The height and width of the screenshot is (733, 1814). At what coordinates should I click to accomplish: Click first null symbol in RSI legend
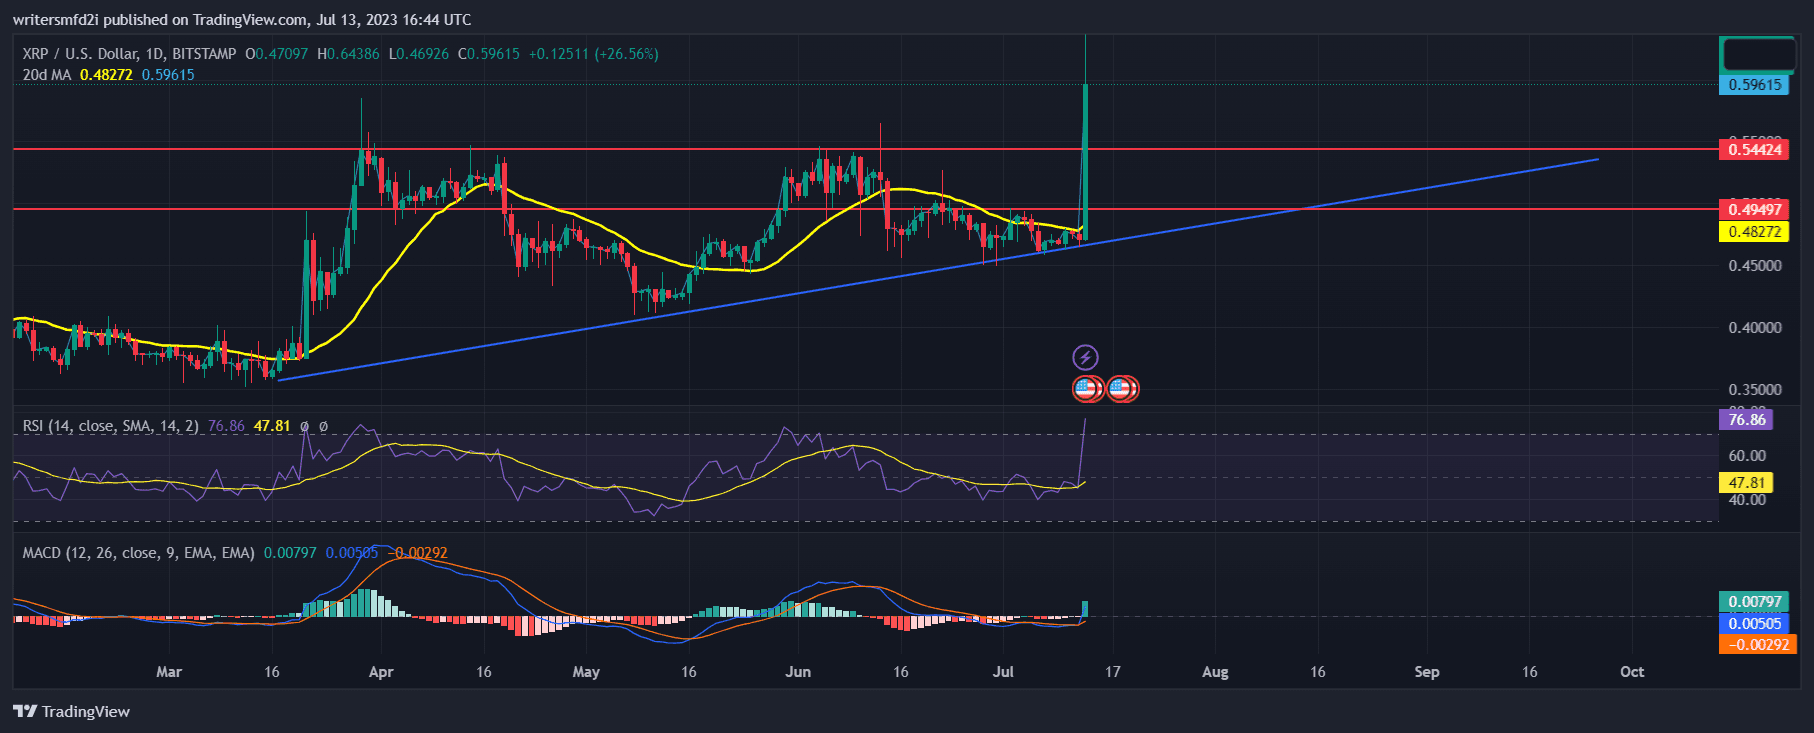pyautogui.click(x=304, y=426)
